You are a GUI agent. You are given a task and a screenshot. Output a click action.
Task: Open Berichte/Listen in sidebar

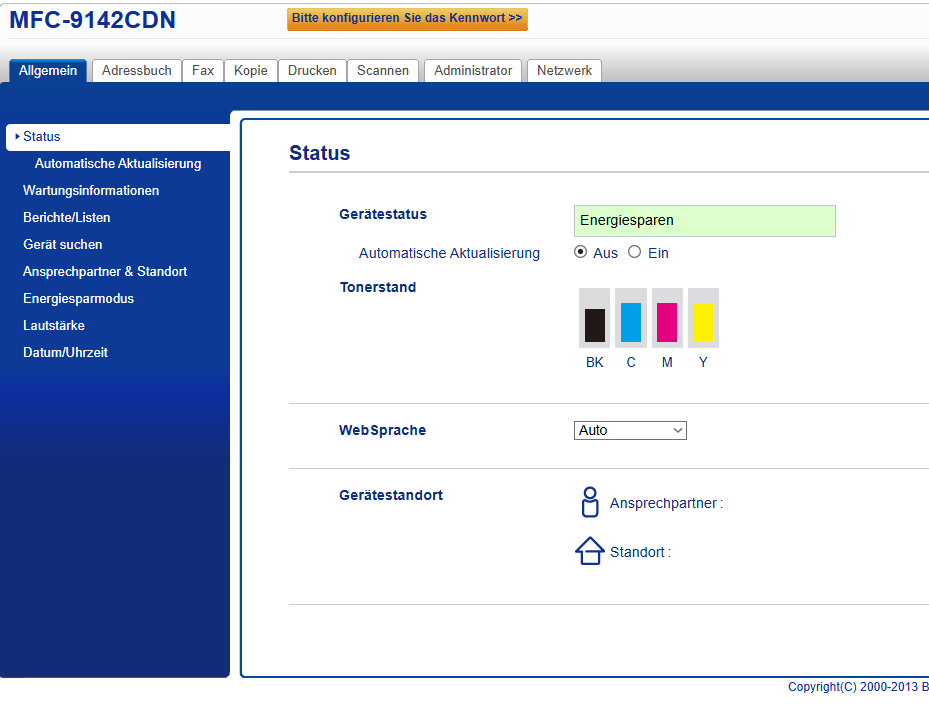tap(66, 217)
